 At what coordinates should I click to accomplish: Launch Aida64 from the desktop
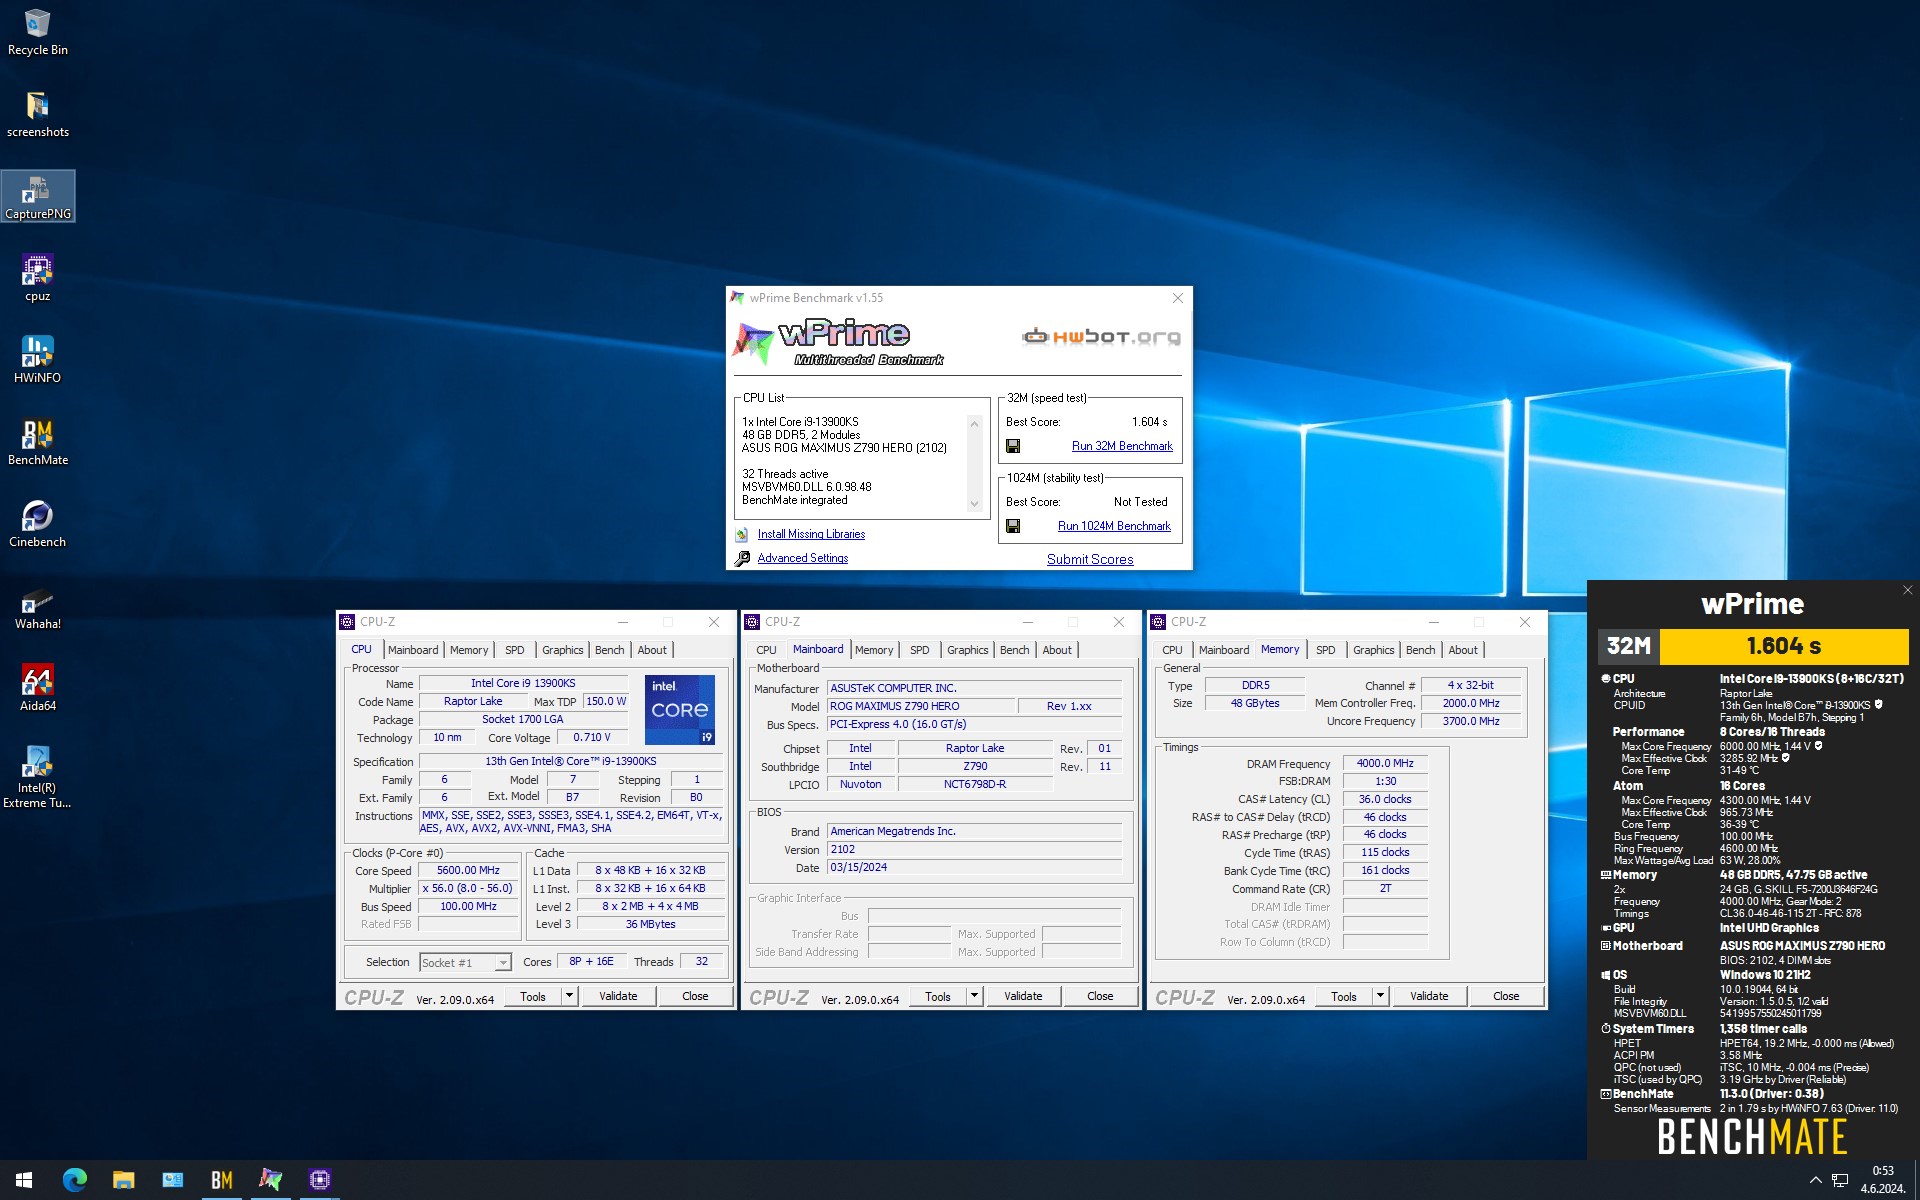[37, 688]
